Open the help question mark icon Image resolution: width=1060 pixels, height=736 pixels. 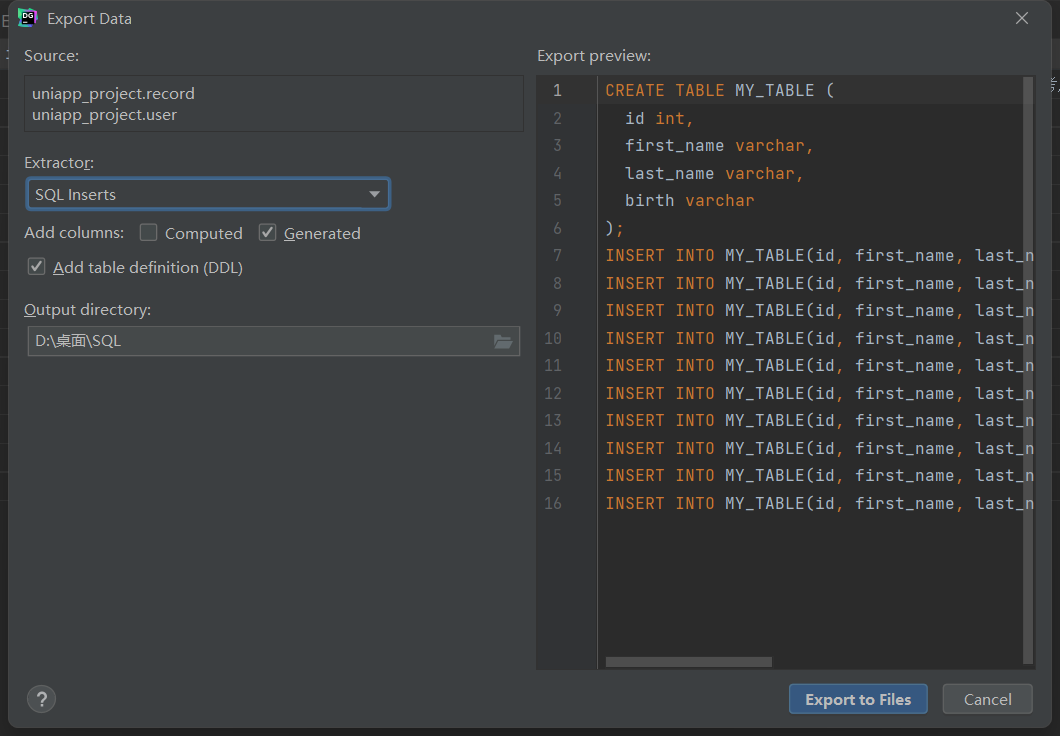(41, 698)
